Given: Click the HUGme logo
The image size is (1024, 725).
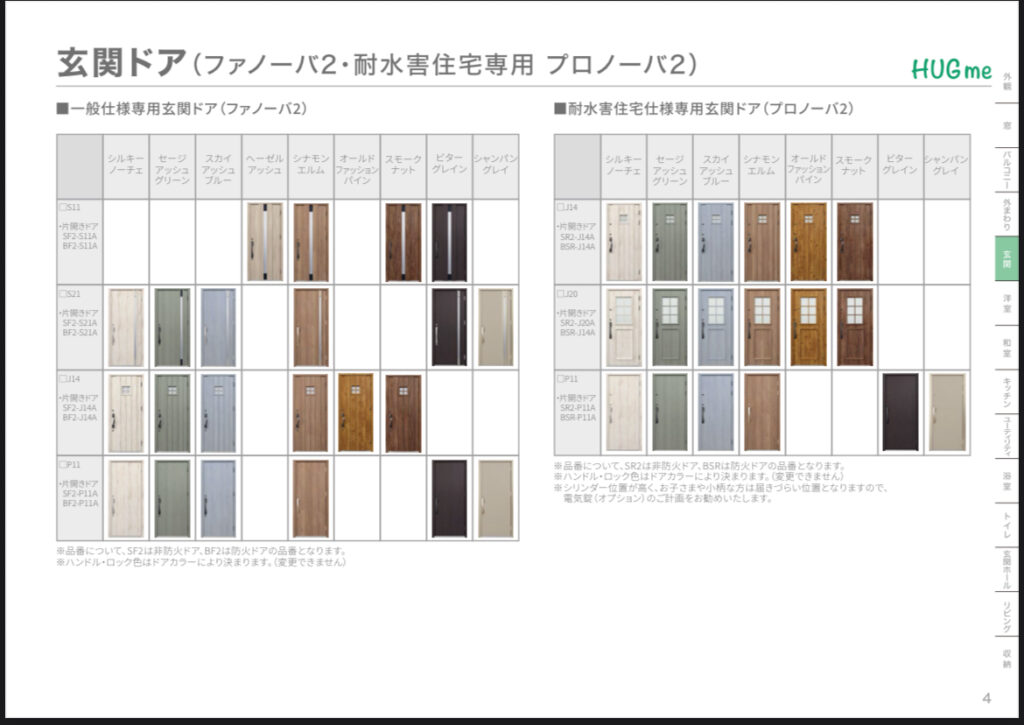Looking at the screenshot, I should coord(951,69).
